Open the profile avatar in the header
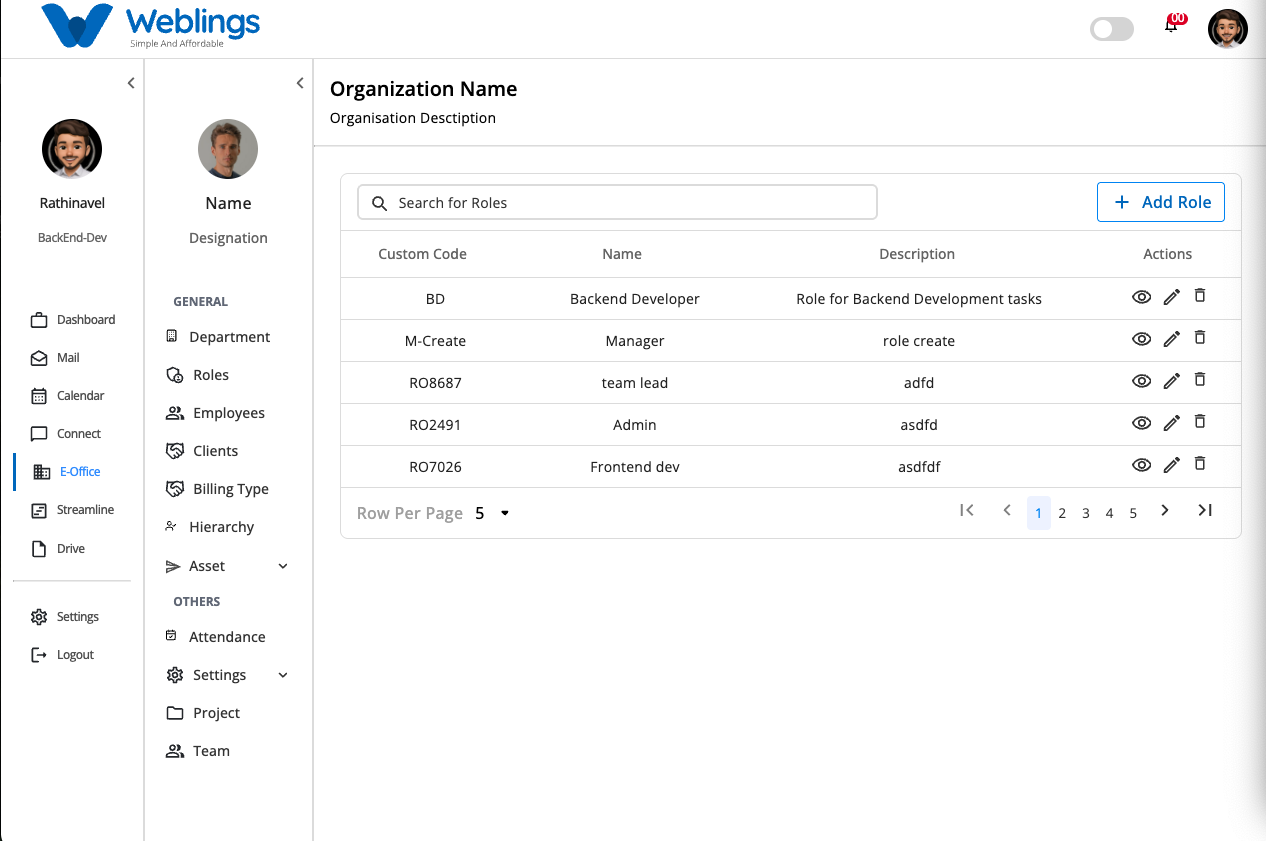Screen dimensions: 1266x841 click(x=1228, y=29)
